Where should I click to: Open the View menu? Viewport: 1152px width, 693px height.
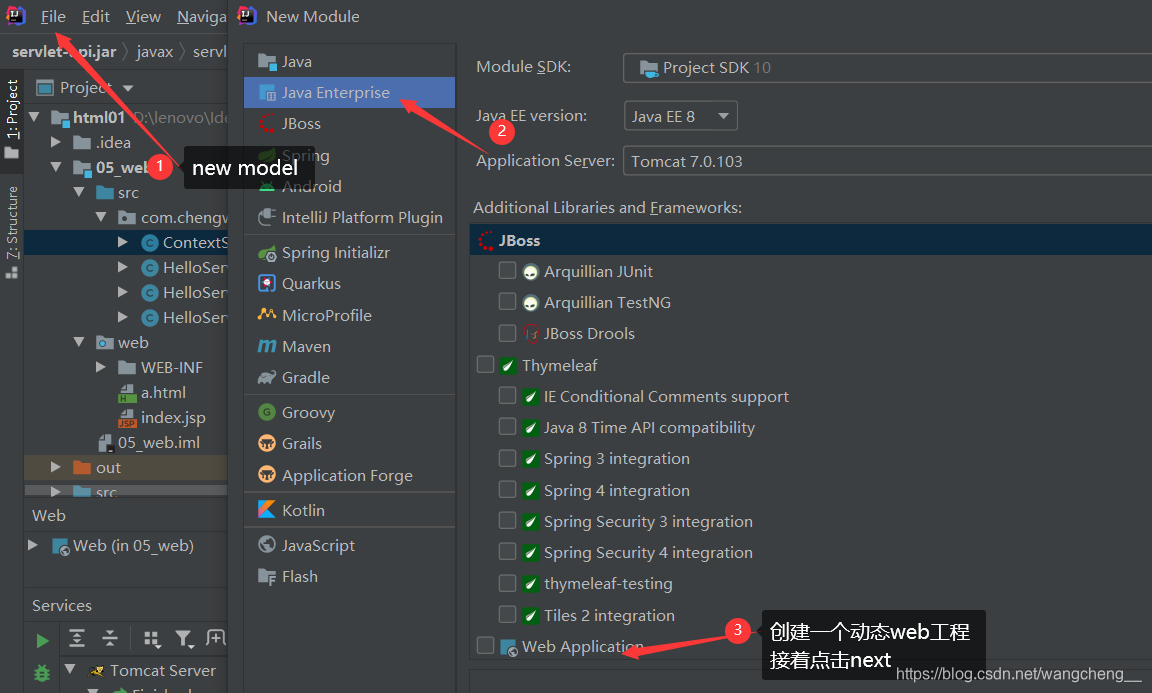coord(143,16)
